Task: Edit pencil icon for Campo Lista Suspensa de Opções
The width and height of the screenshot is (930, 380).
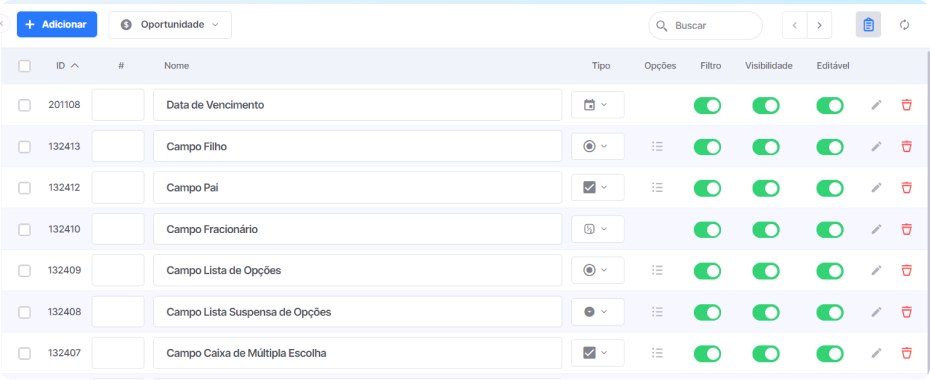Action: [x=876, y=312]
